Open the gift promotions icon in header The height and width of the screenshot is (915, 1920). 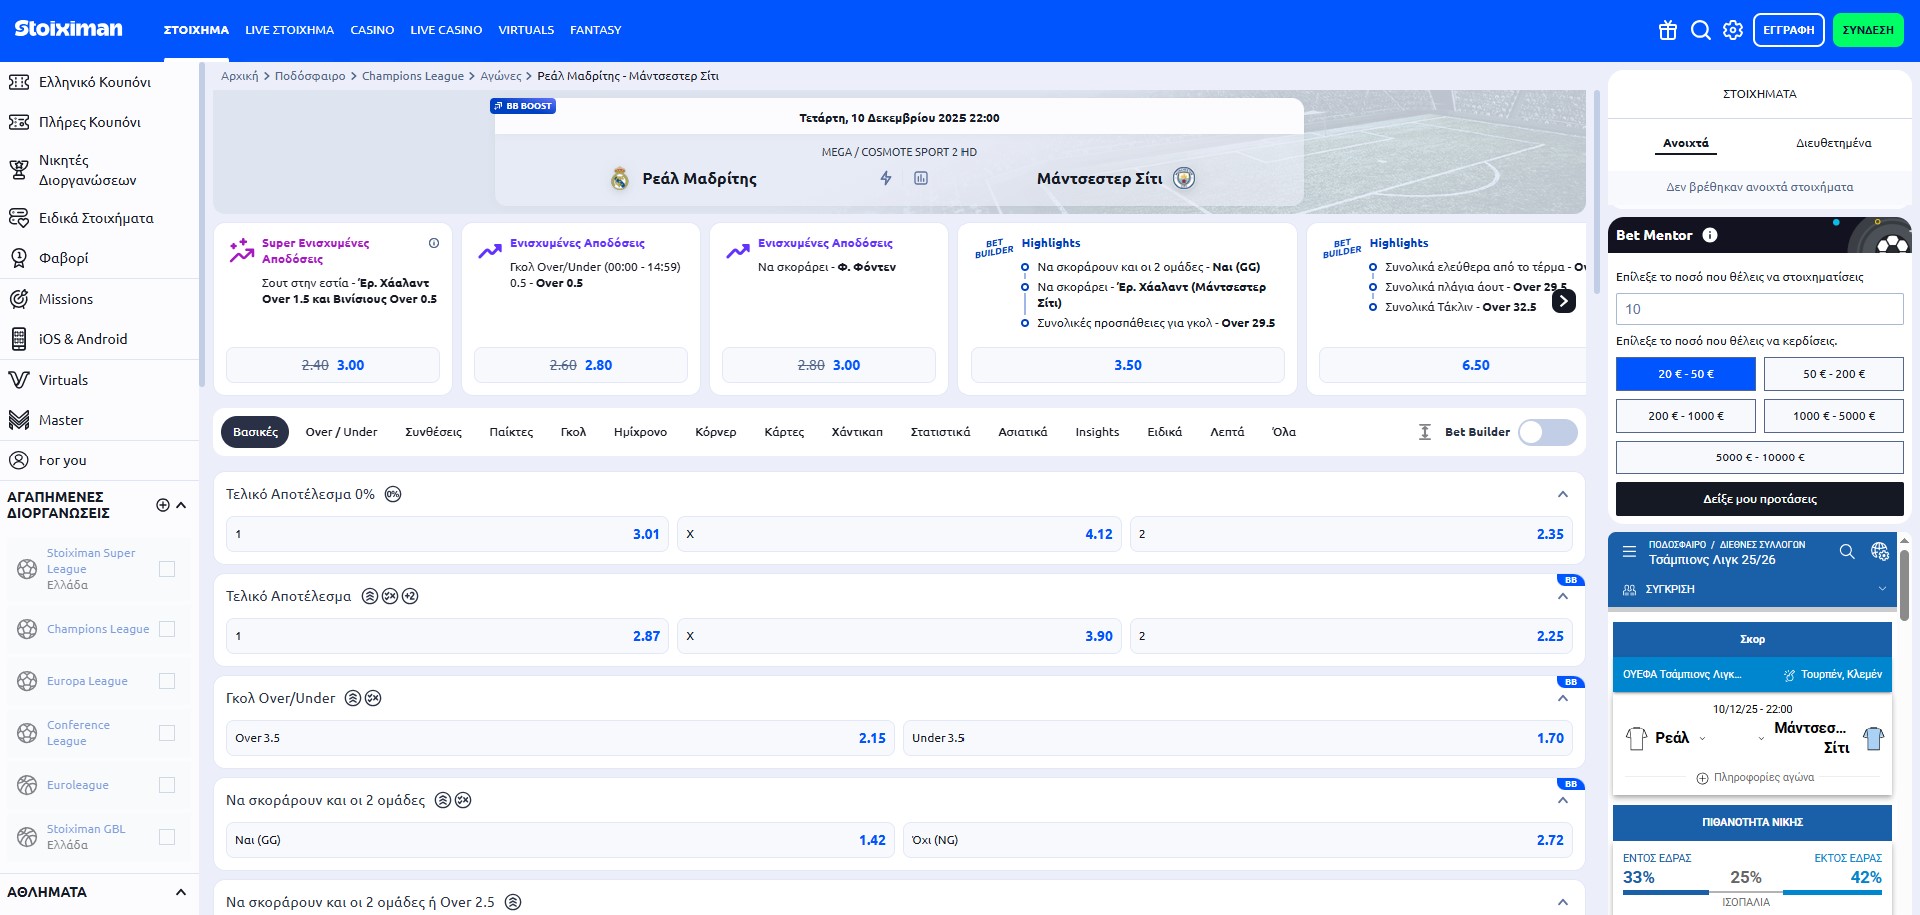[x=1667, y=30]
